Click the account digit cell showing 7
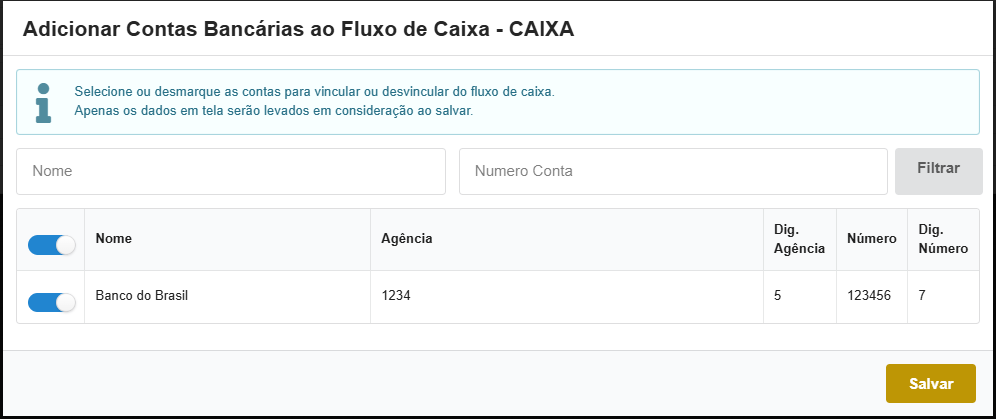 921,296
